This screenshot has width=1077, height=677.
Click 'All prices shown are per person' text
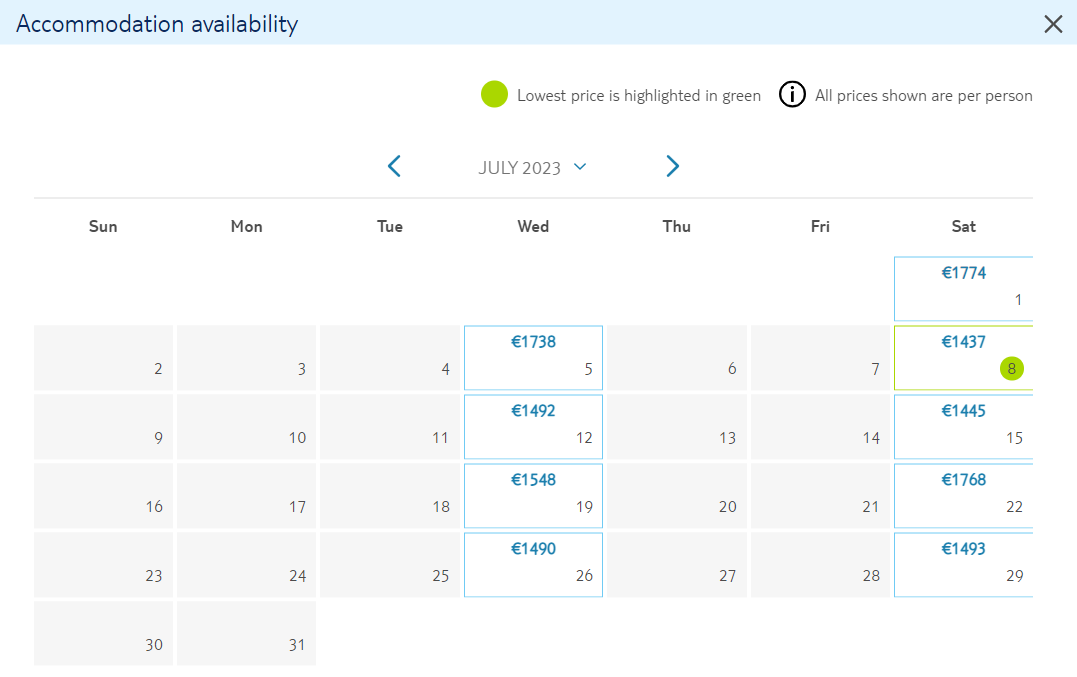[923, 95]
